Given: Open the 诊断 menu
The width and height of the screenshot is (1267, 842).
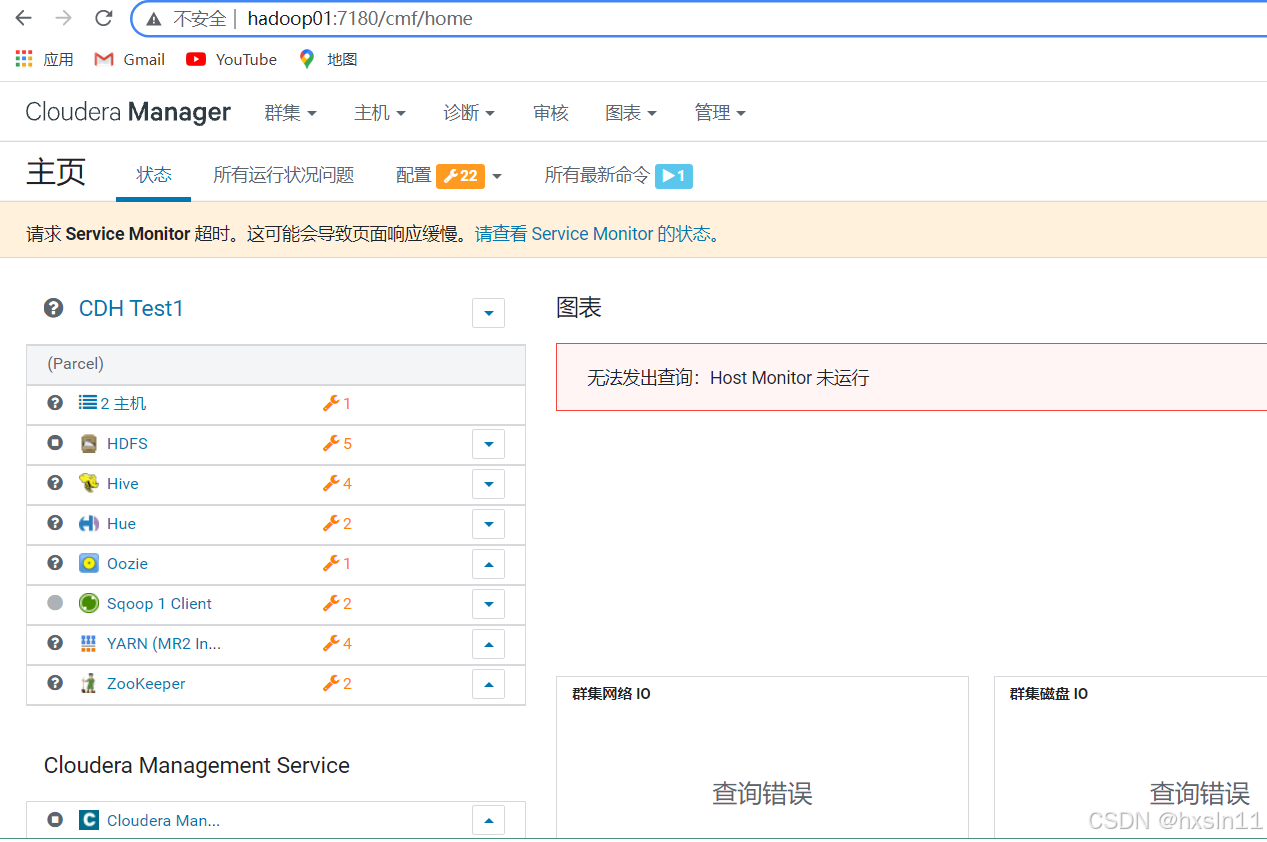Looking at the screenshot, I should (x=469, y=113).
